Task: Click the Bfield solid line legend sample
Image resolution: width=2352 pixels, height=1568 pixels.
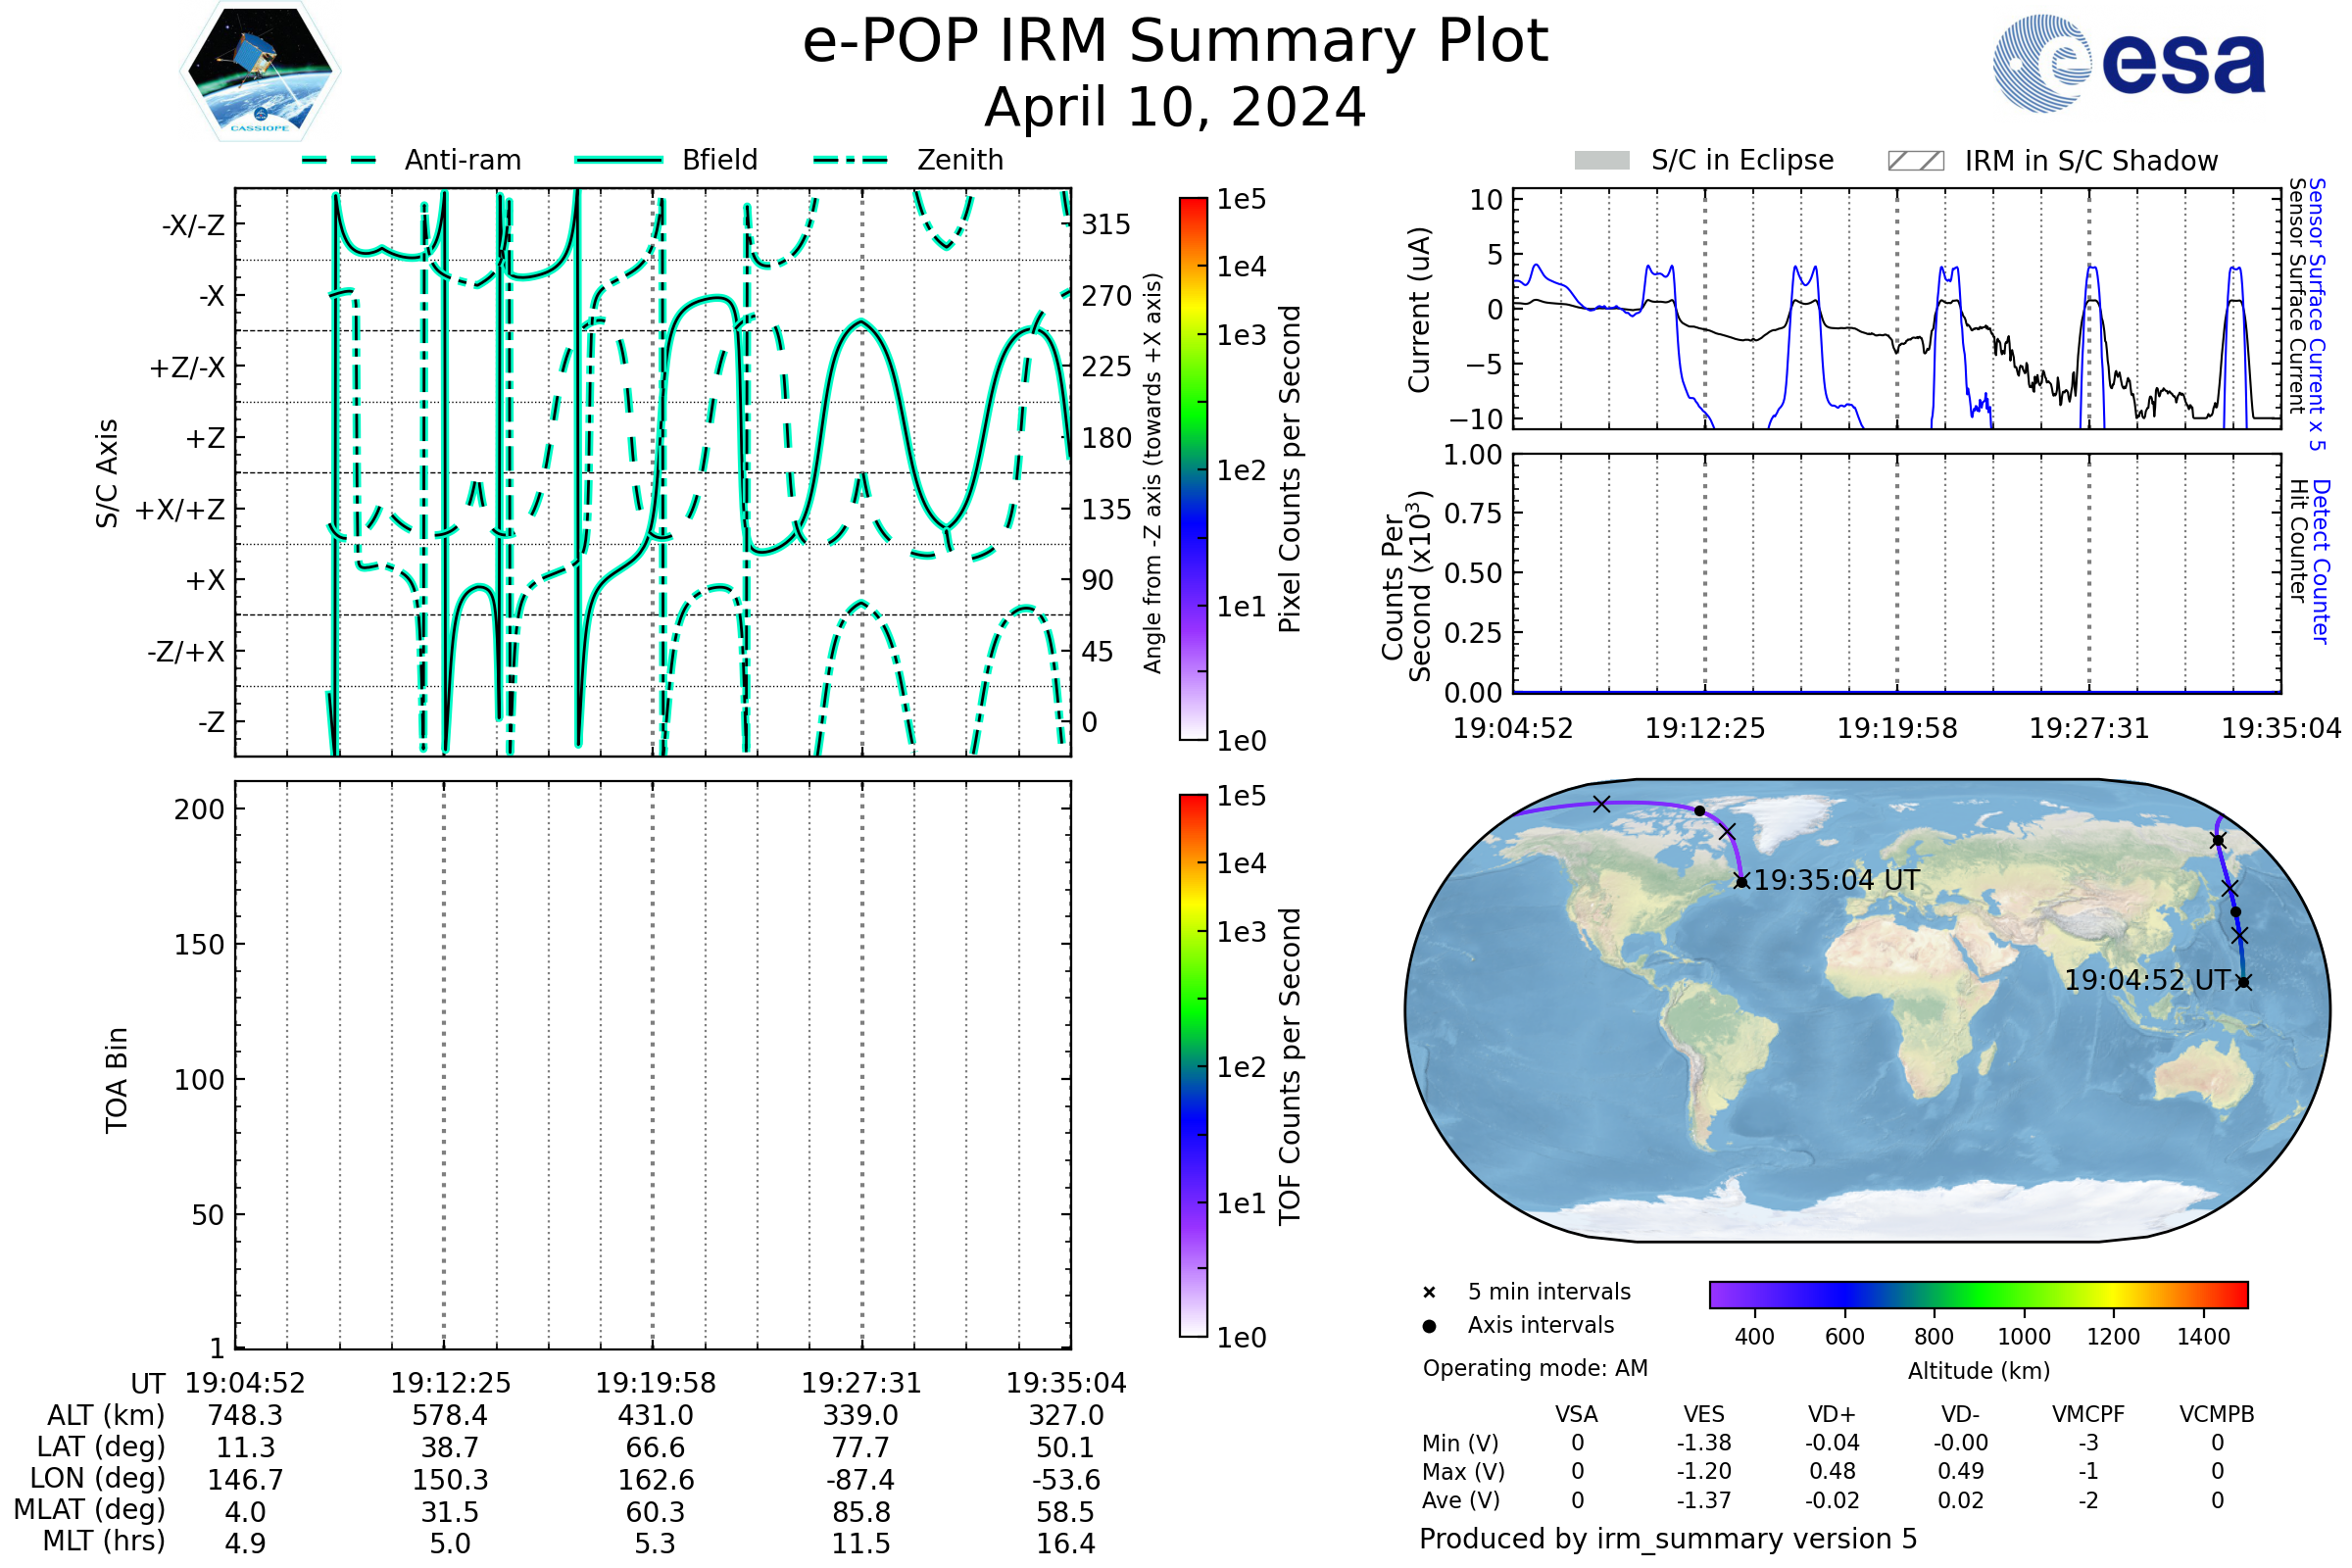Action: [618, 160]
